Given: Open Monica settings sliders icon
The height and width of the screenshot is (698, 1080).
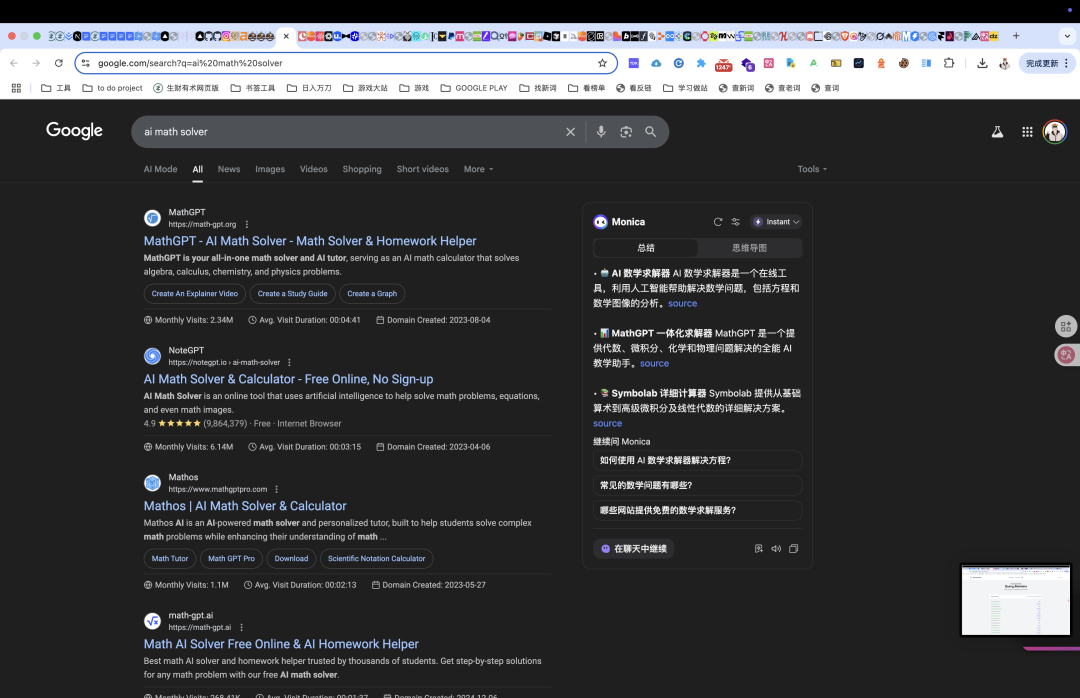Looking at the screenshot, I should [x=736, y=222].
